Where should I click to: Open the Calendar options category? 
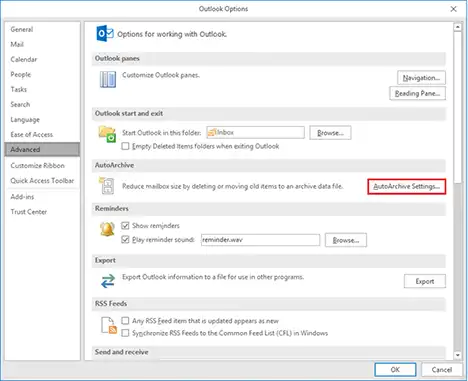click(x=42, y=59)
